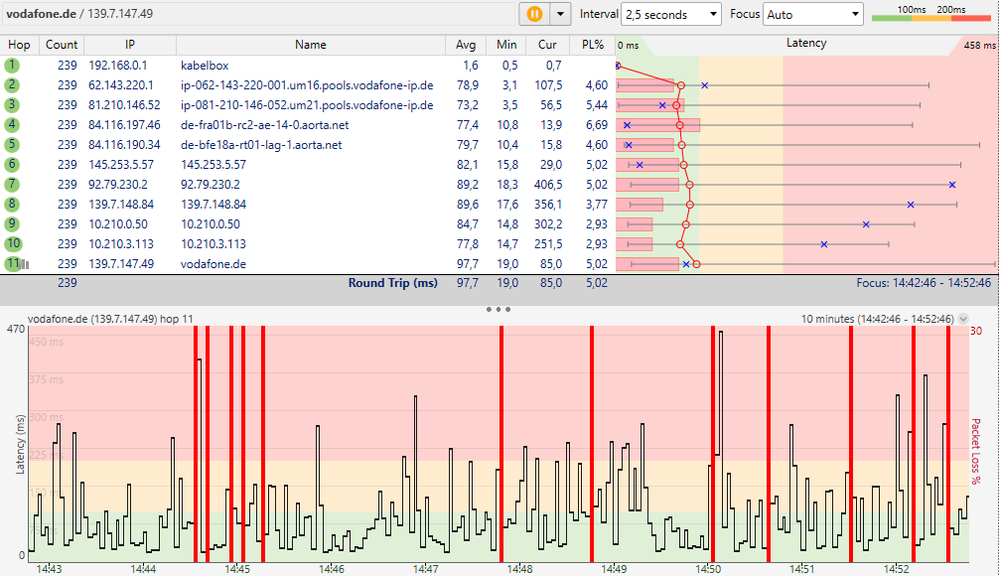Click the 14:50 time axis label
Screen dimensions: 999x576
(x=708, y=568)
